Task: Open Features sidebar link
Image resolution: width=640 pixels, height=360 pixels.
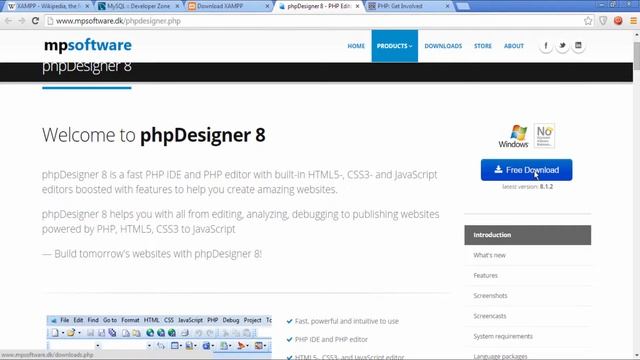Action: 485,276
